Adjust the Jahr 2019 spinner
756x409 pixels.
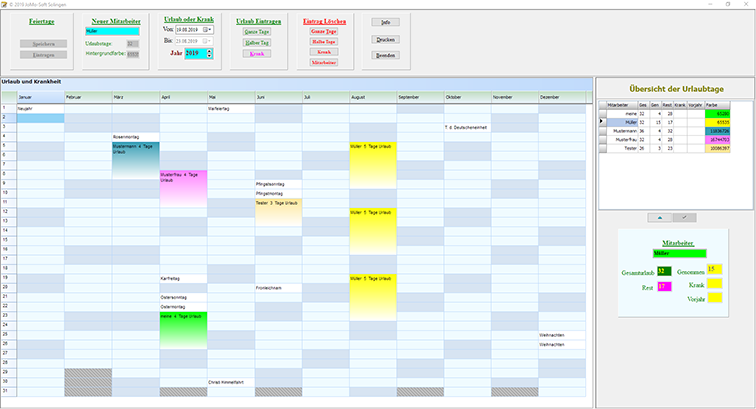(x=210, y=53)
